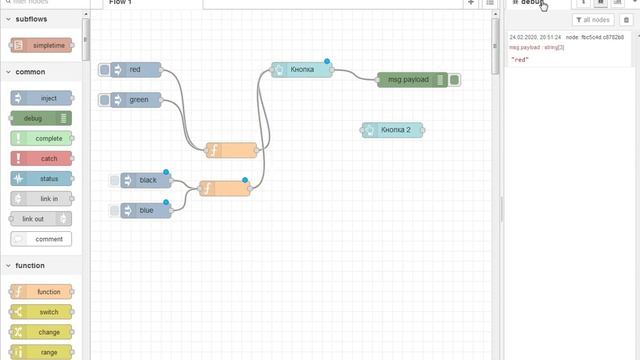The height and width of the screenshot is (360, 640).
Task: Select the blue inject node on canvas
Action: click(146, 210)
